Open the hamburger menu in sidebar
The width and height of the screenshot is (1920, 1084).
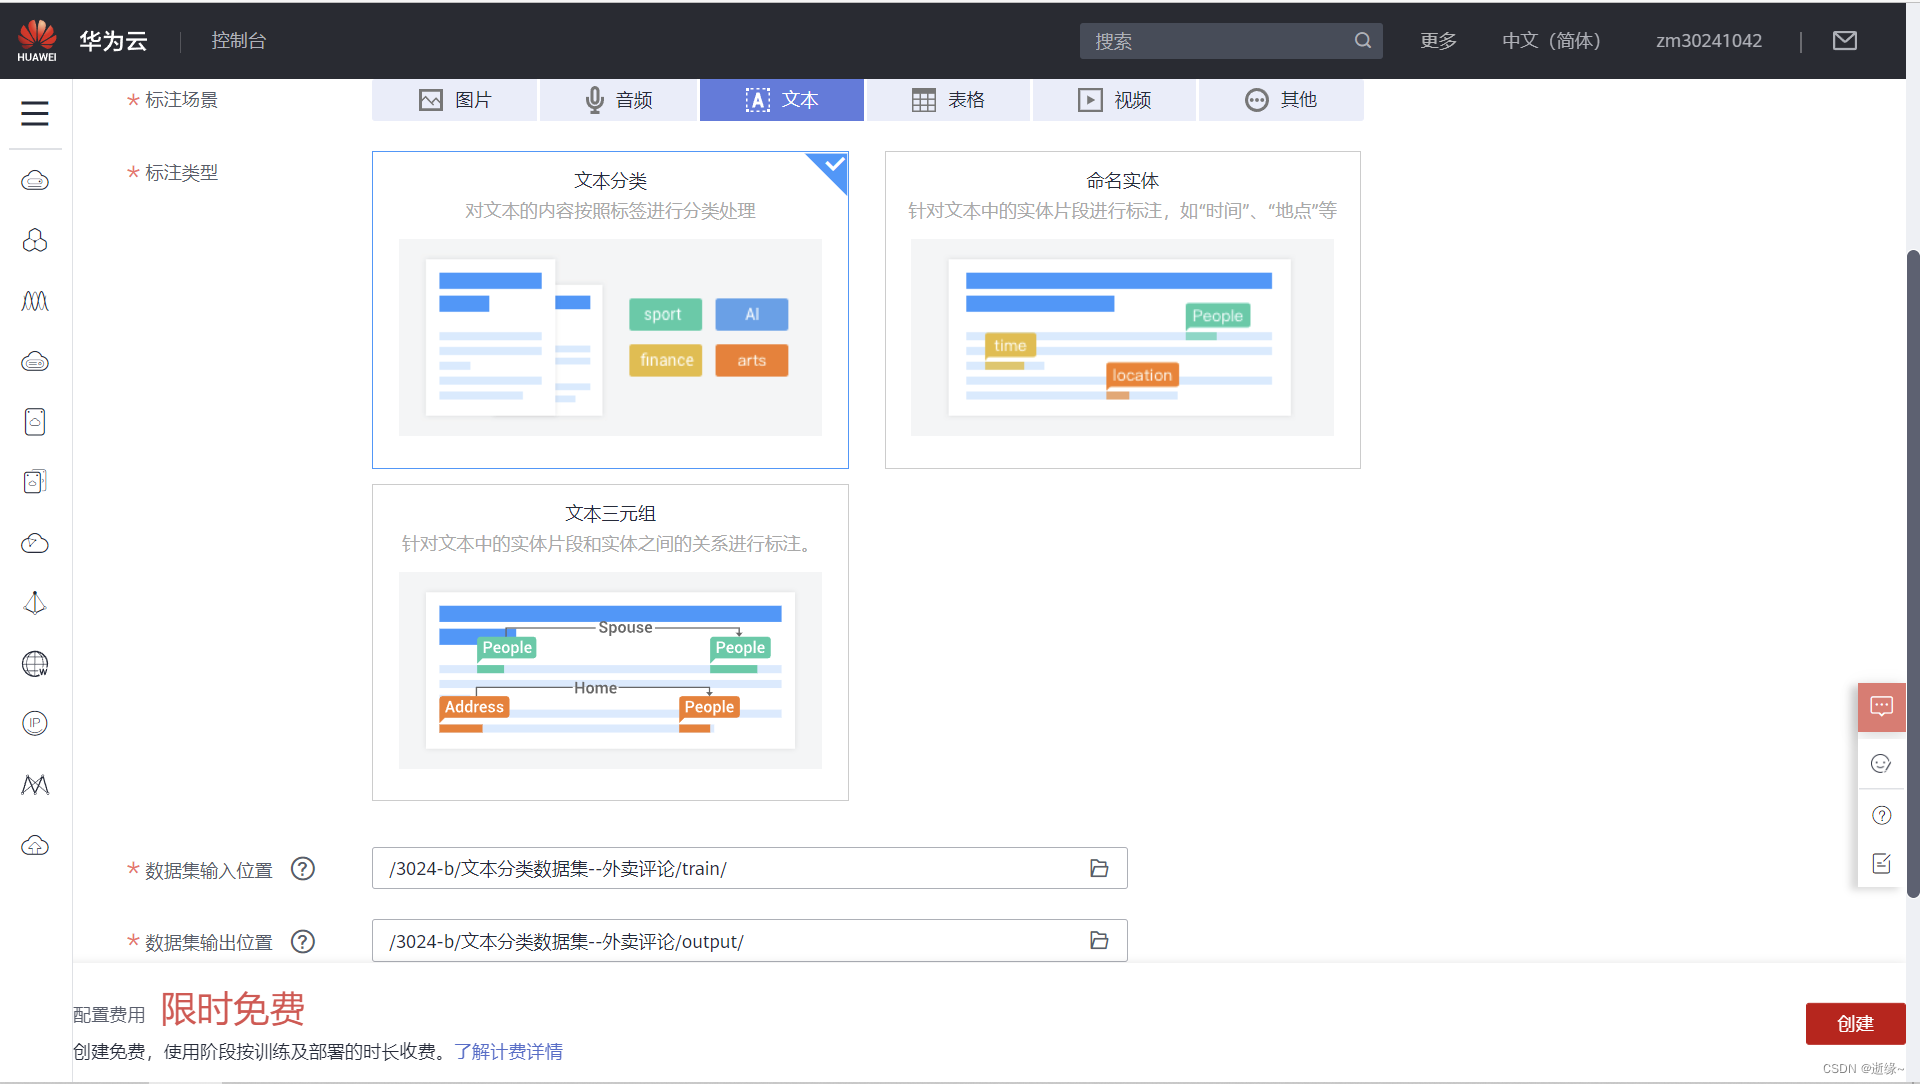tap(35, 114)
